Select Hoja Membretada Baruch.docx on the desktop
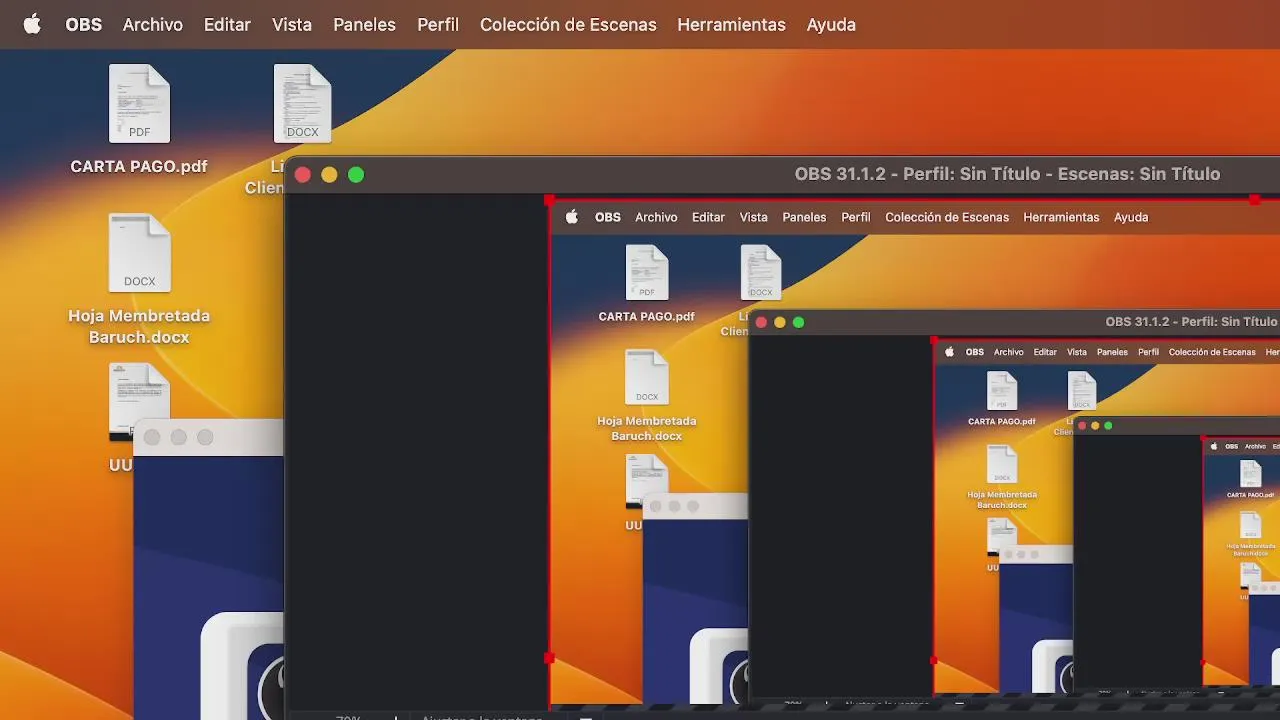This screenshot has width=1280, height=720. 139,280
